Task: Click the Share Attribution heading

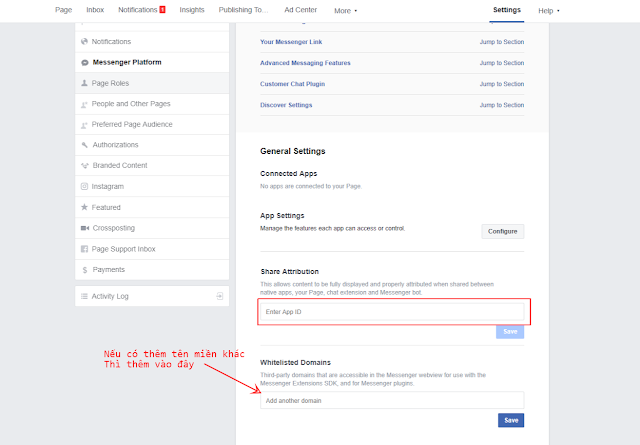Action: [290, 272]
